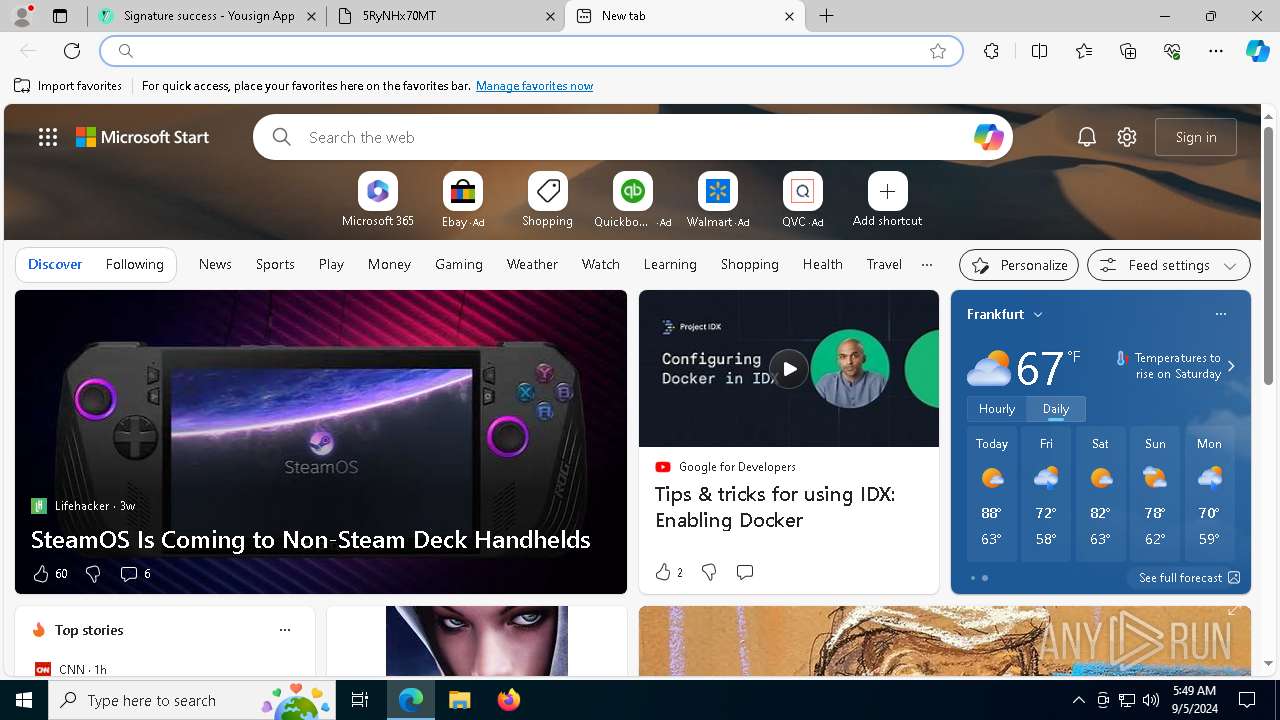This screenshot has height=720, width=1280.
Task: Switch to Signature success Yousign tab
Action: click(207, 16)
